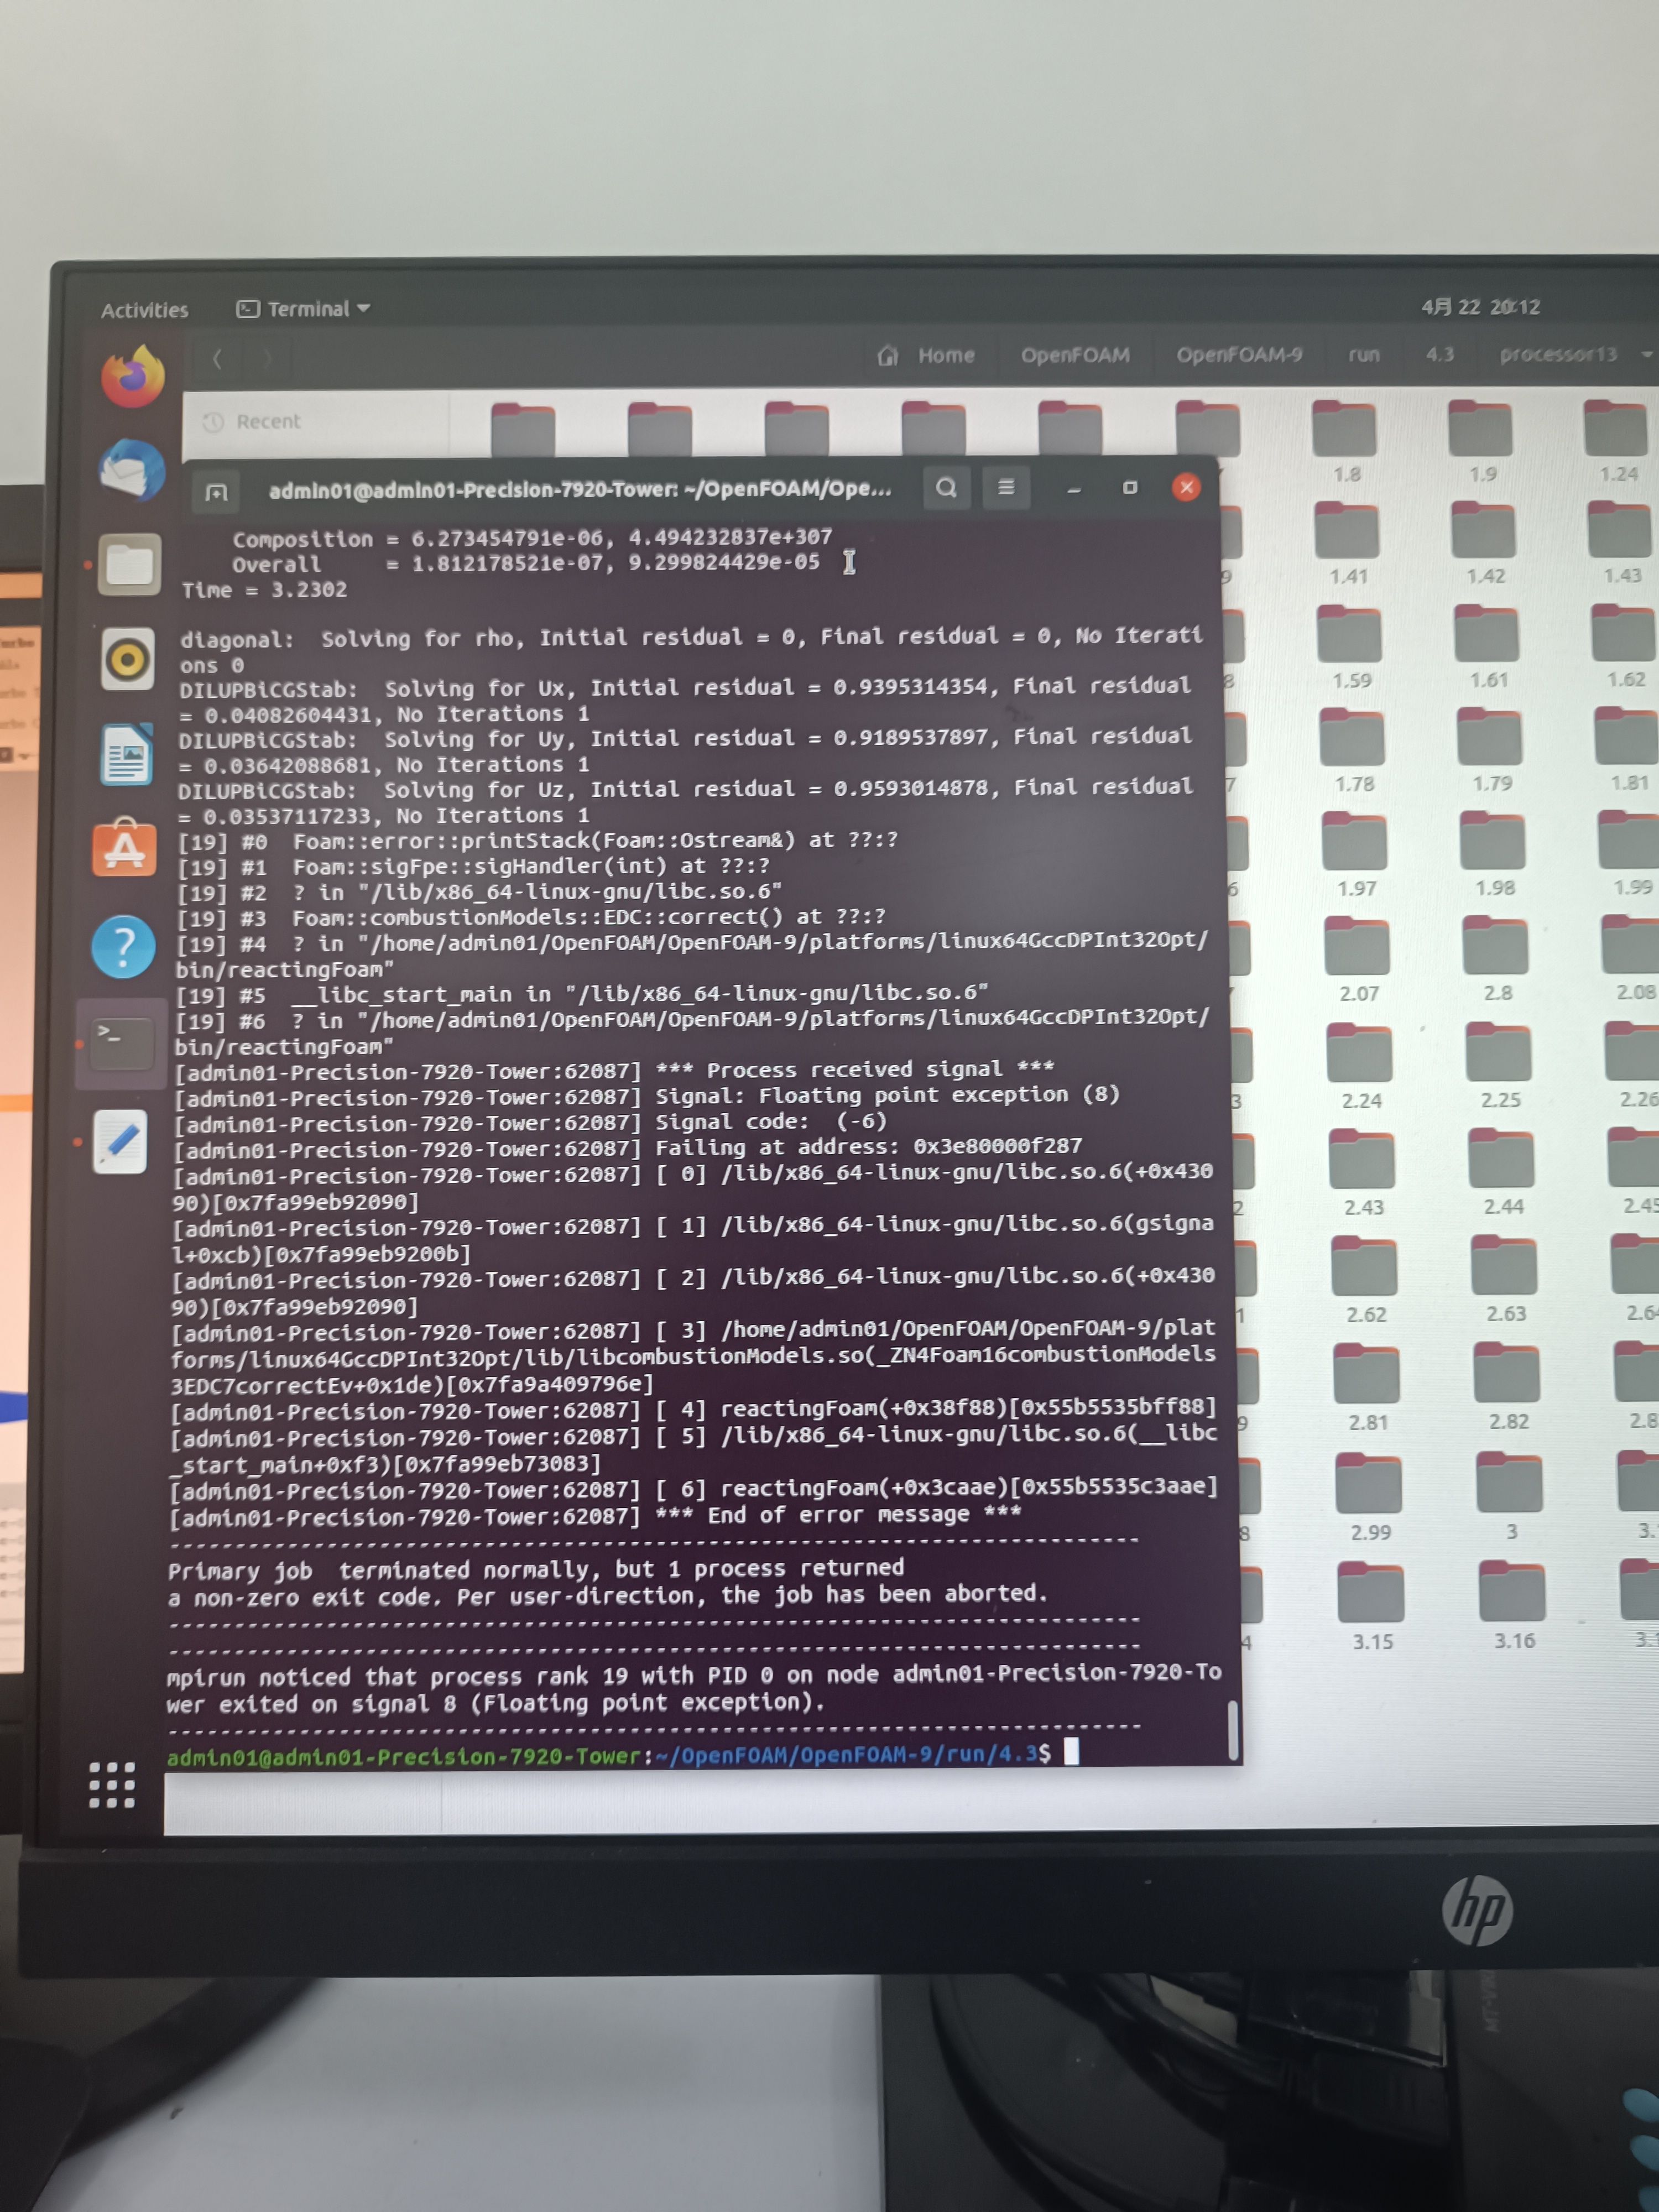Select the folder named 2.43
The width and height of the screenshot is (1659, 2212).
1363,1173
